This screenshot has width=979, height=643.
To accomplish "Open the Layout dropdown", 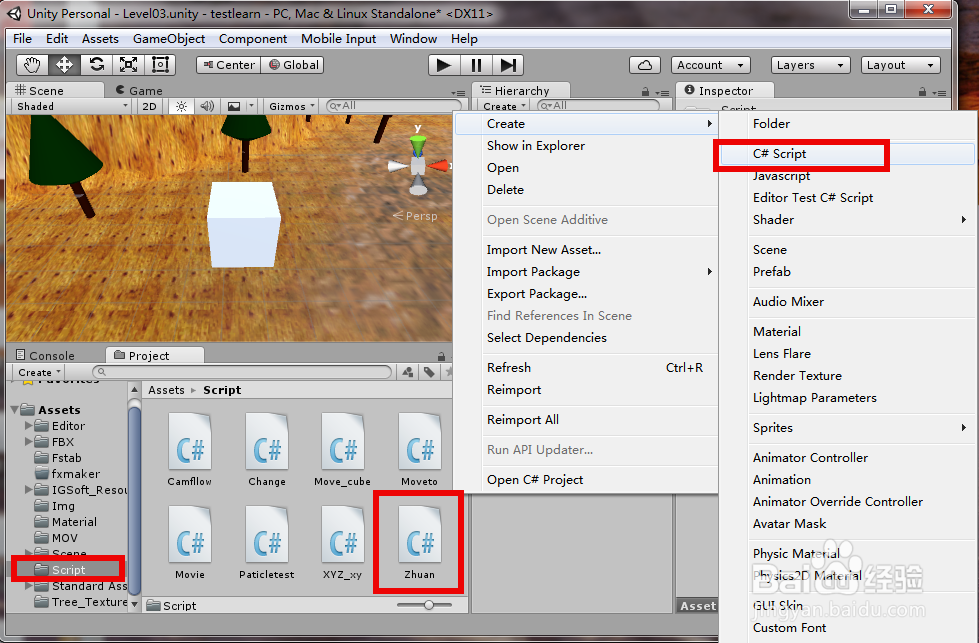I will coord(900,65).
